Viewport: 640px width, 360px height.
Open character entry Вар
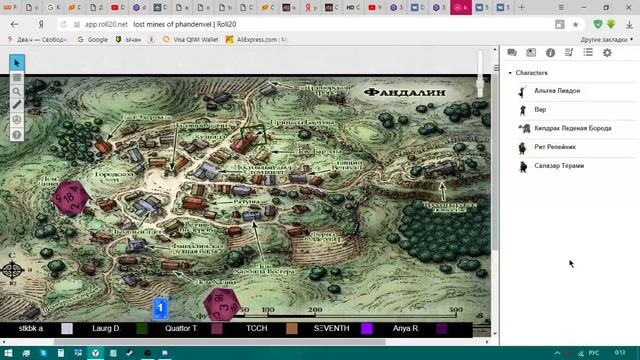pyautogui.click(x=540, y=109)
